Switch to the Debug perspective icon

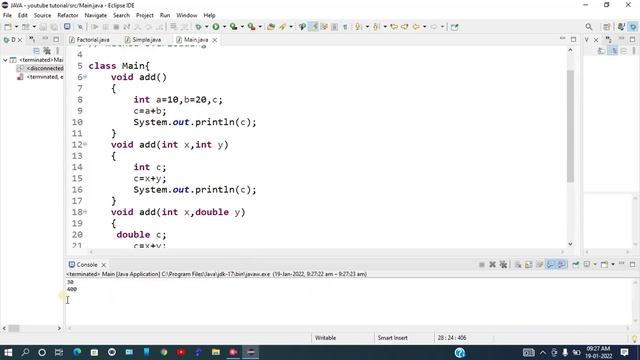coord(633,27)
